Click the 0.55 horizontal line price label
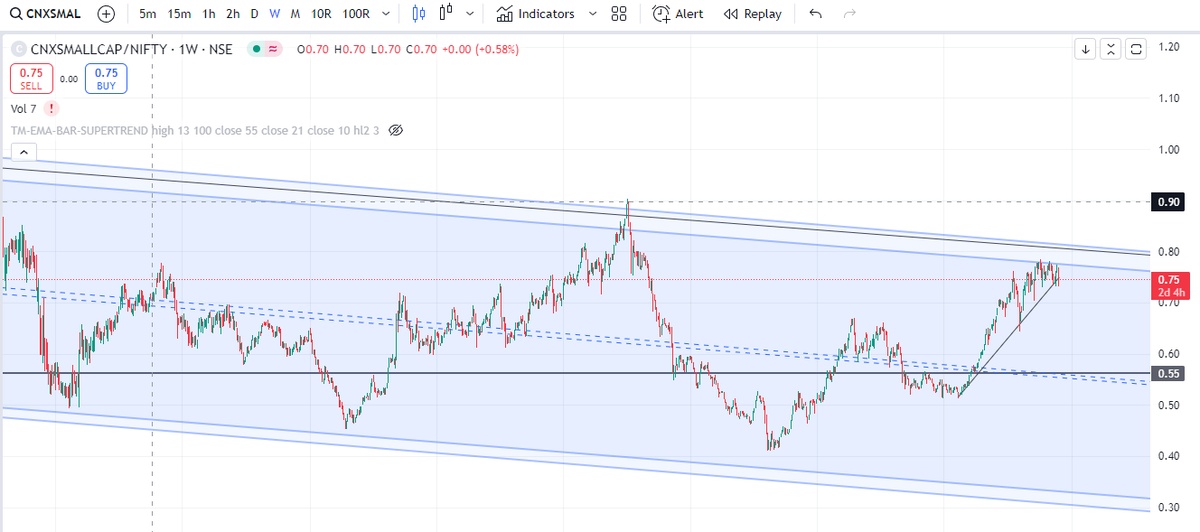The width and height of the screenshot is (1200, 532). pyautogui.click(x=1168, y=373)
